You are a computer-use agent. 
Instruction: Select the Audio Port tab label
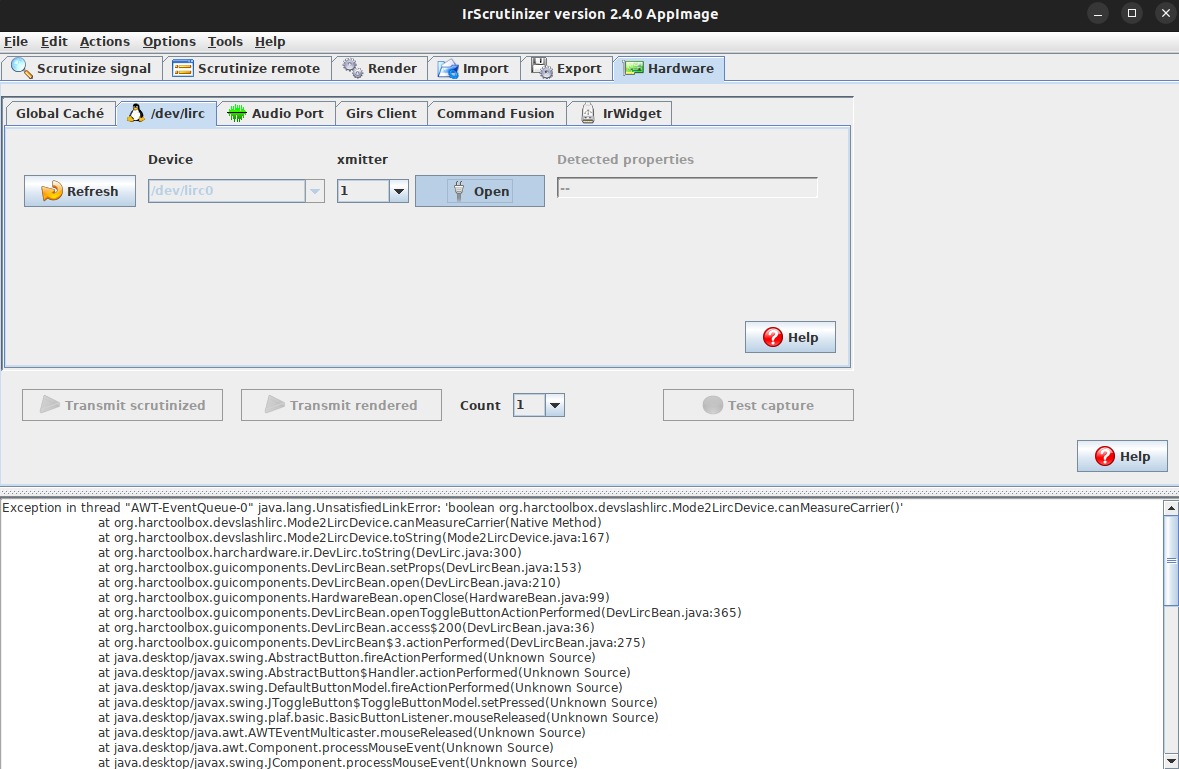point(287,114)
